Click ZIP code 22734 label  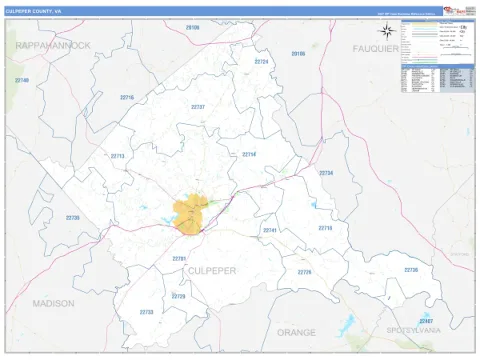point(326,173)
